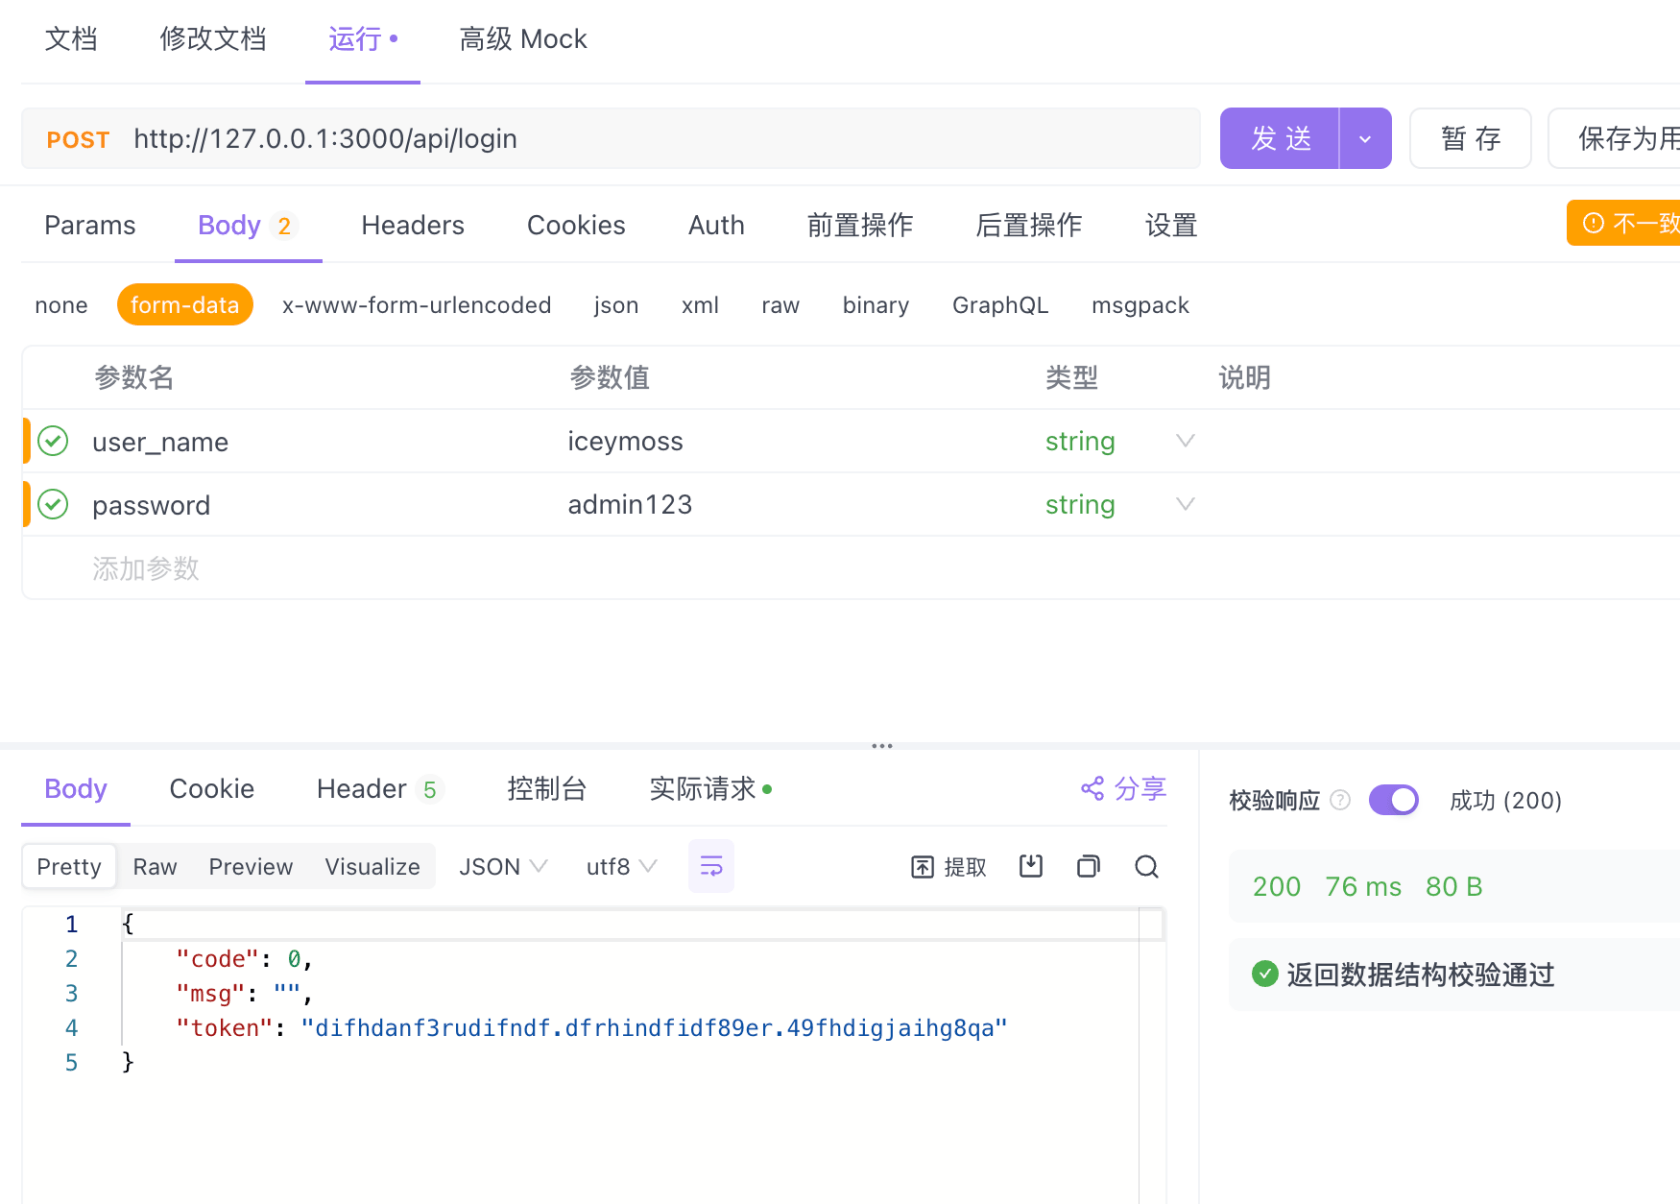The width and height of the screenshot is (1680, 1204).
Task: Open the 实际请求 tab
Action: pyautogui.click(x=710, y=789)
